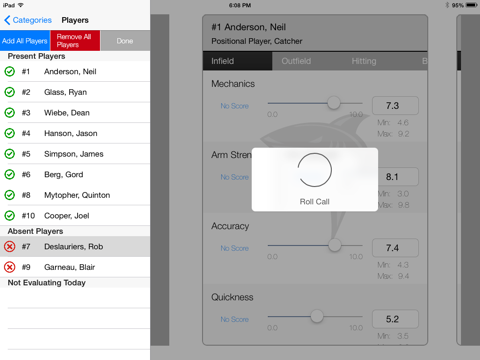
Task: Select player name Berg, Gord
Action: pos(64,175)
